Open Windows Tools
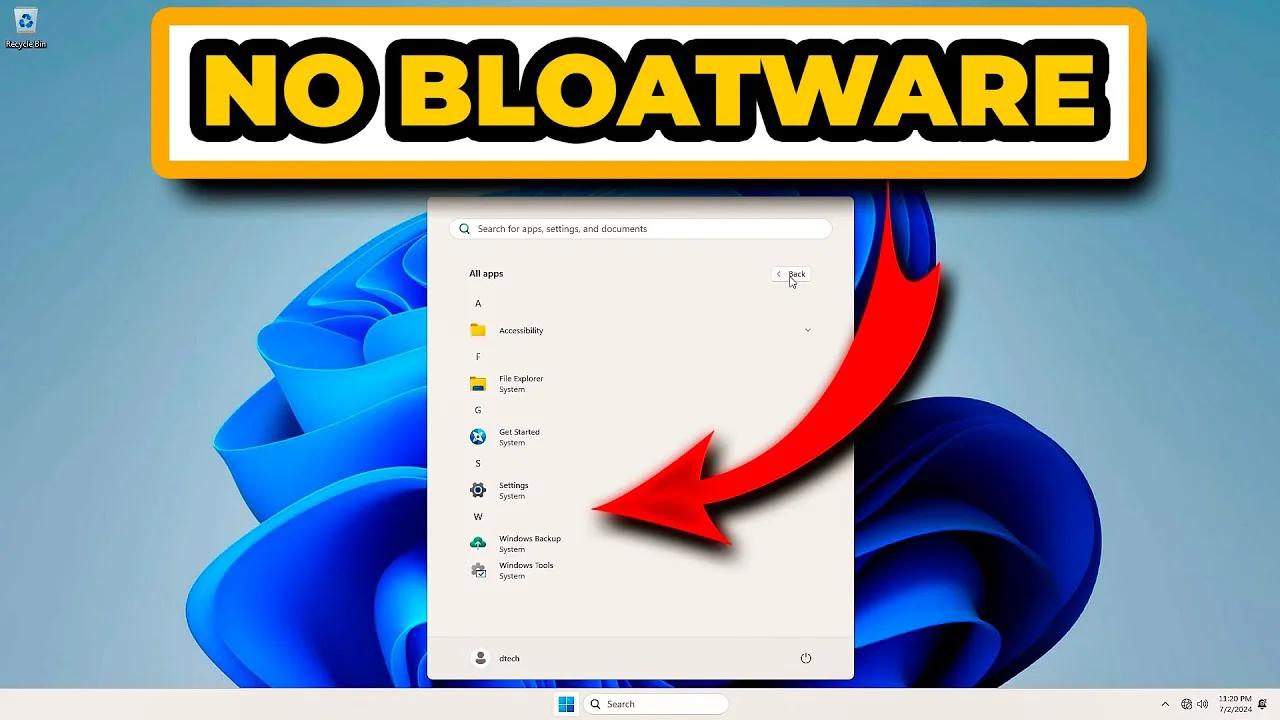The width and height of the screenshot is (1280, 720). (x=524, y=570)
